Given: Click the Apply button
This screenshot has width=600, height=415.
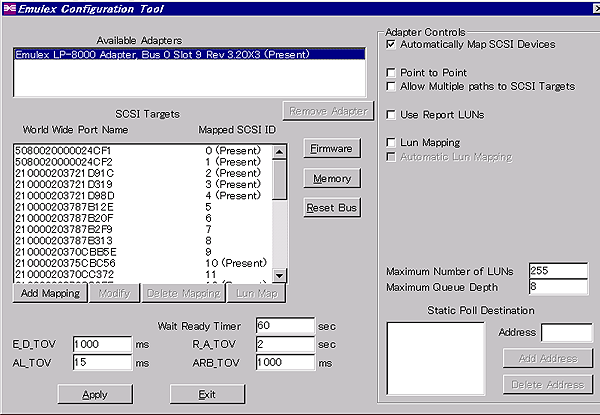Looking at the screenshot, I should tap(95, 394).
